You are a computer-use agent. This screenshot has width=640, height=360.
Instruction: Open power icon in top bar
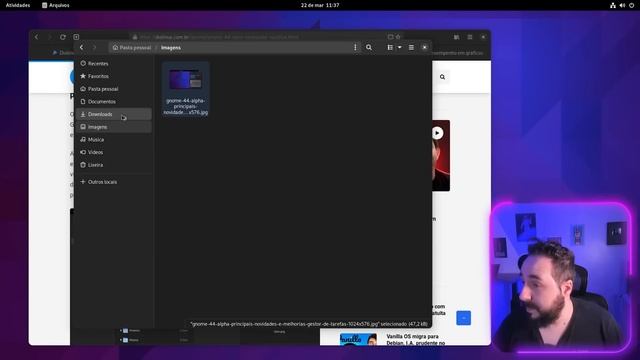point(631,5)
